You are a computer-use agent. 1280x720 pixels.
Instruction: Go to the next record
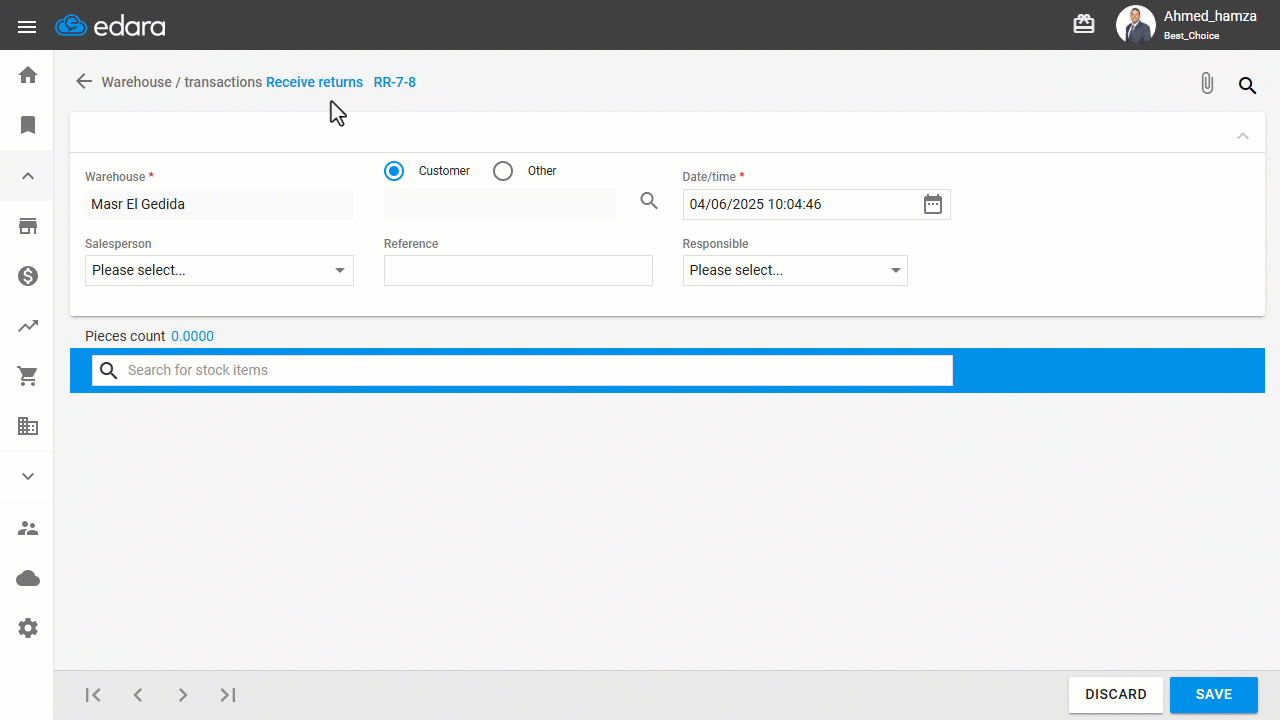coord(183,695)
